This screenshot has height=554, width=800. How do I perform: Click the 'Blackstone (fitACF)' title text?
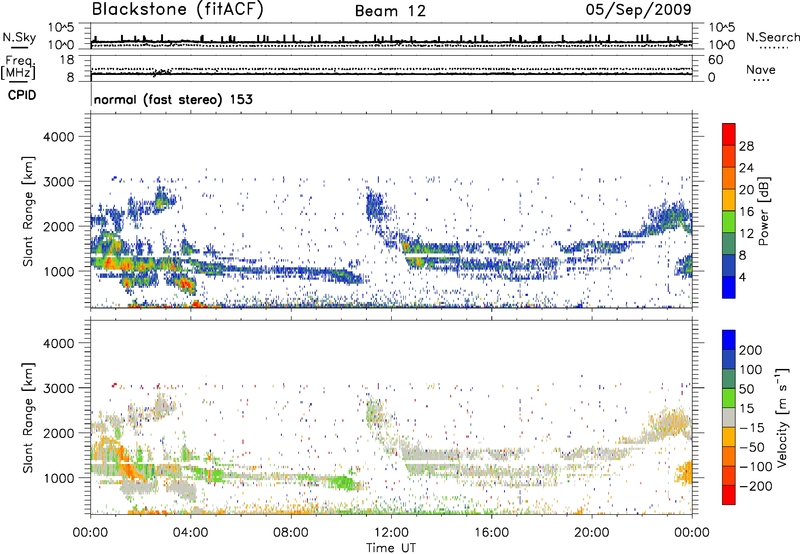(x=177, y=10)
